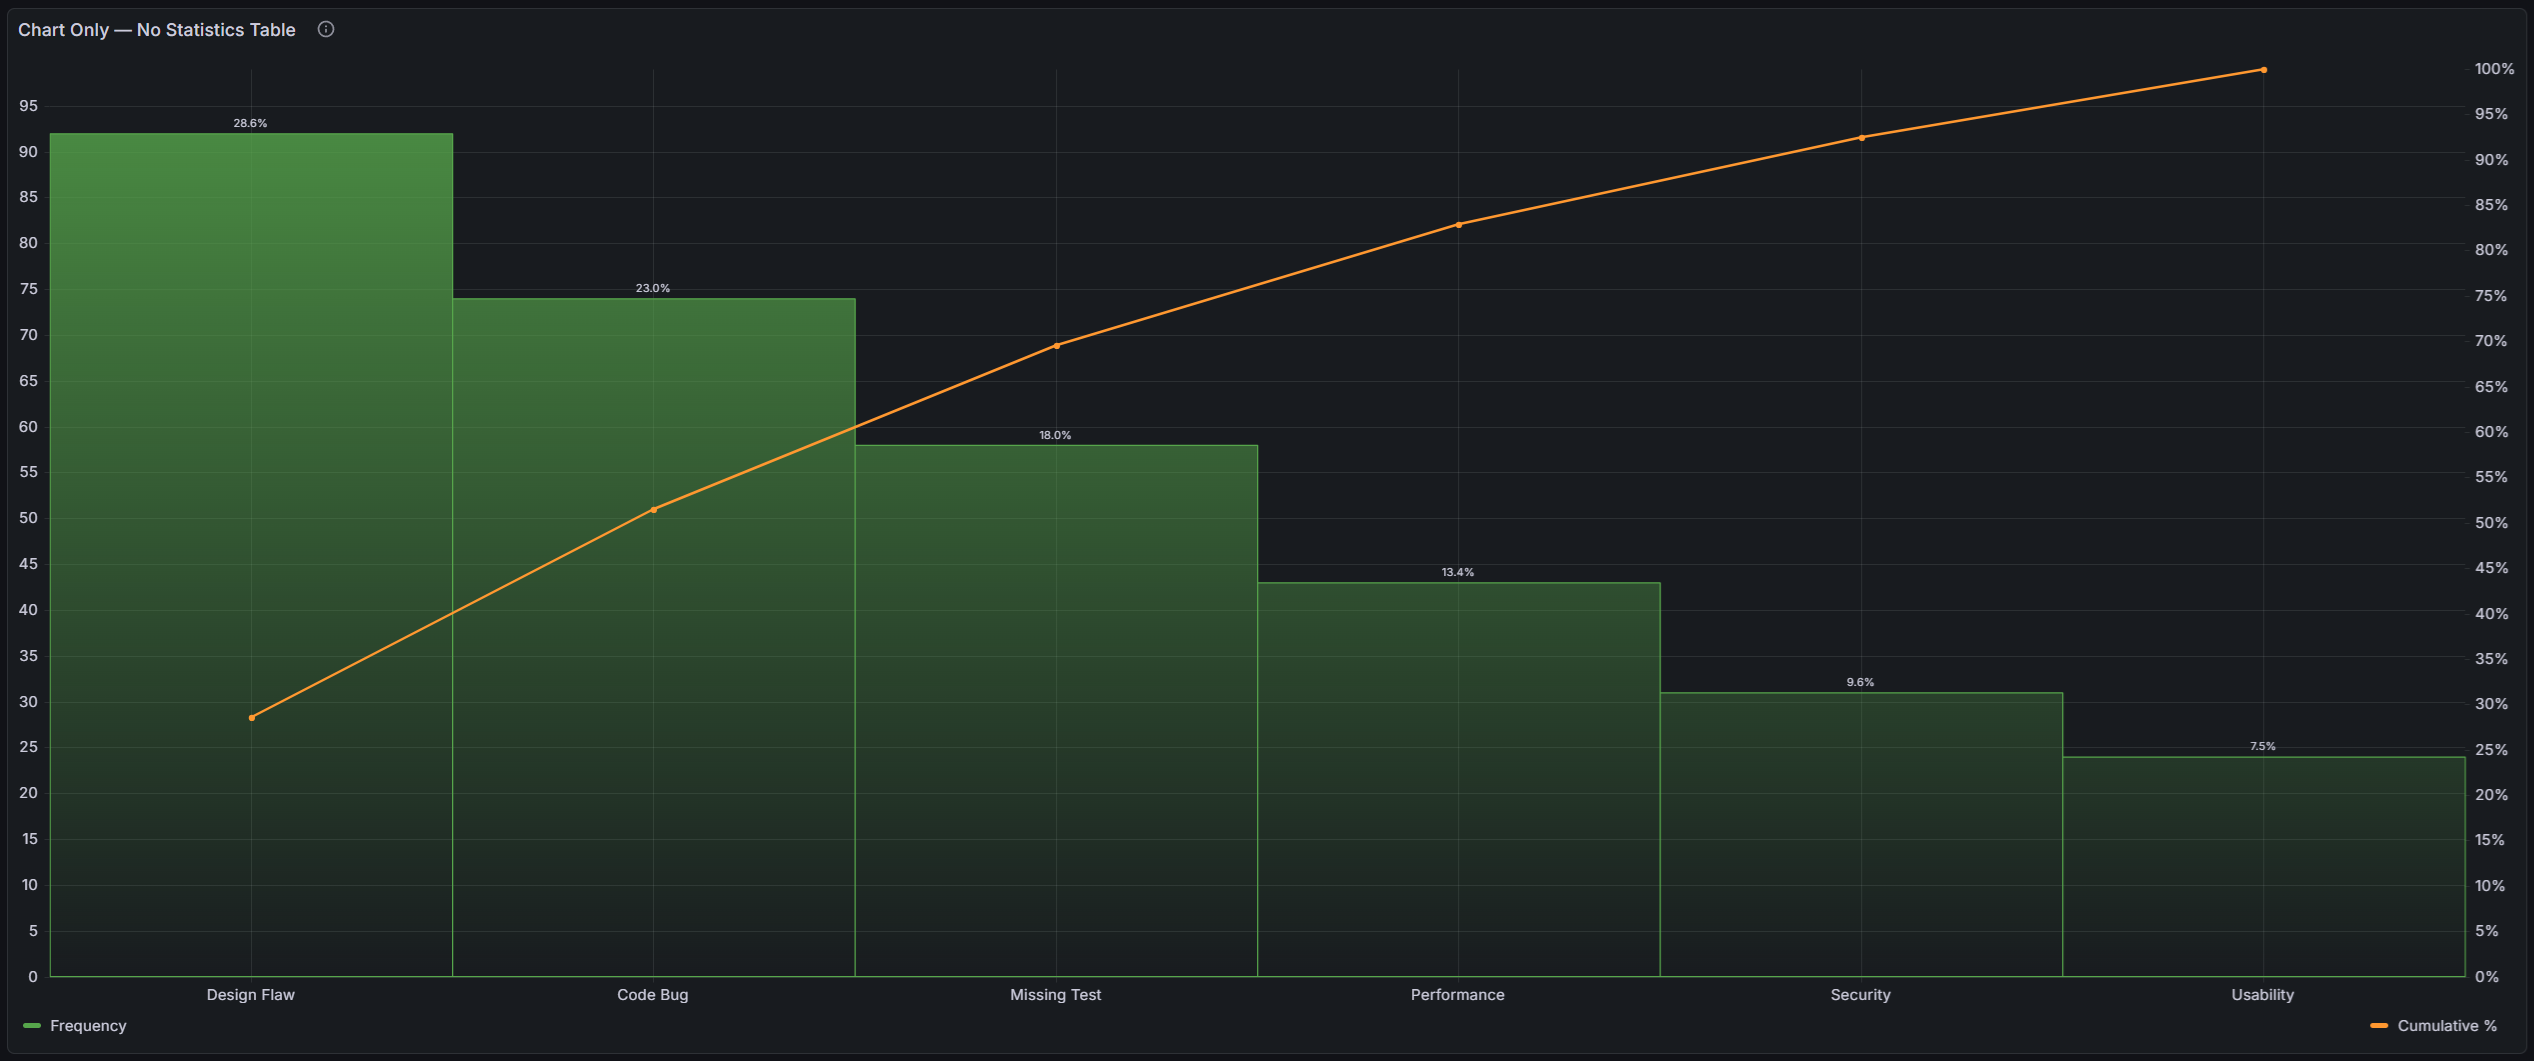Click the Design Flaw x-axis label
This screenshot has height=1061, width=2534.
pos(250,995)
